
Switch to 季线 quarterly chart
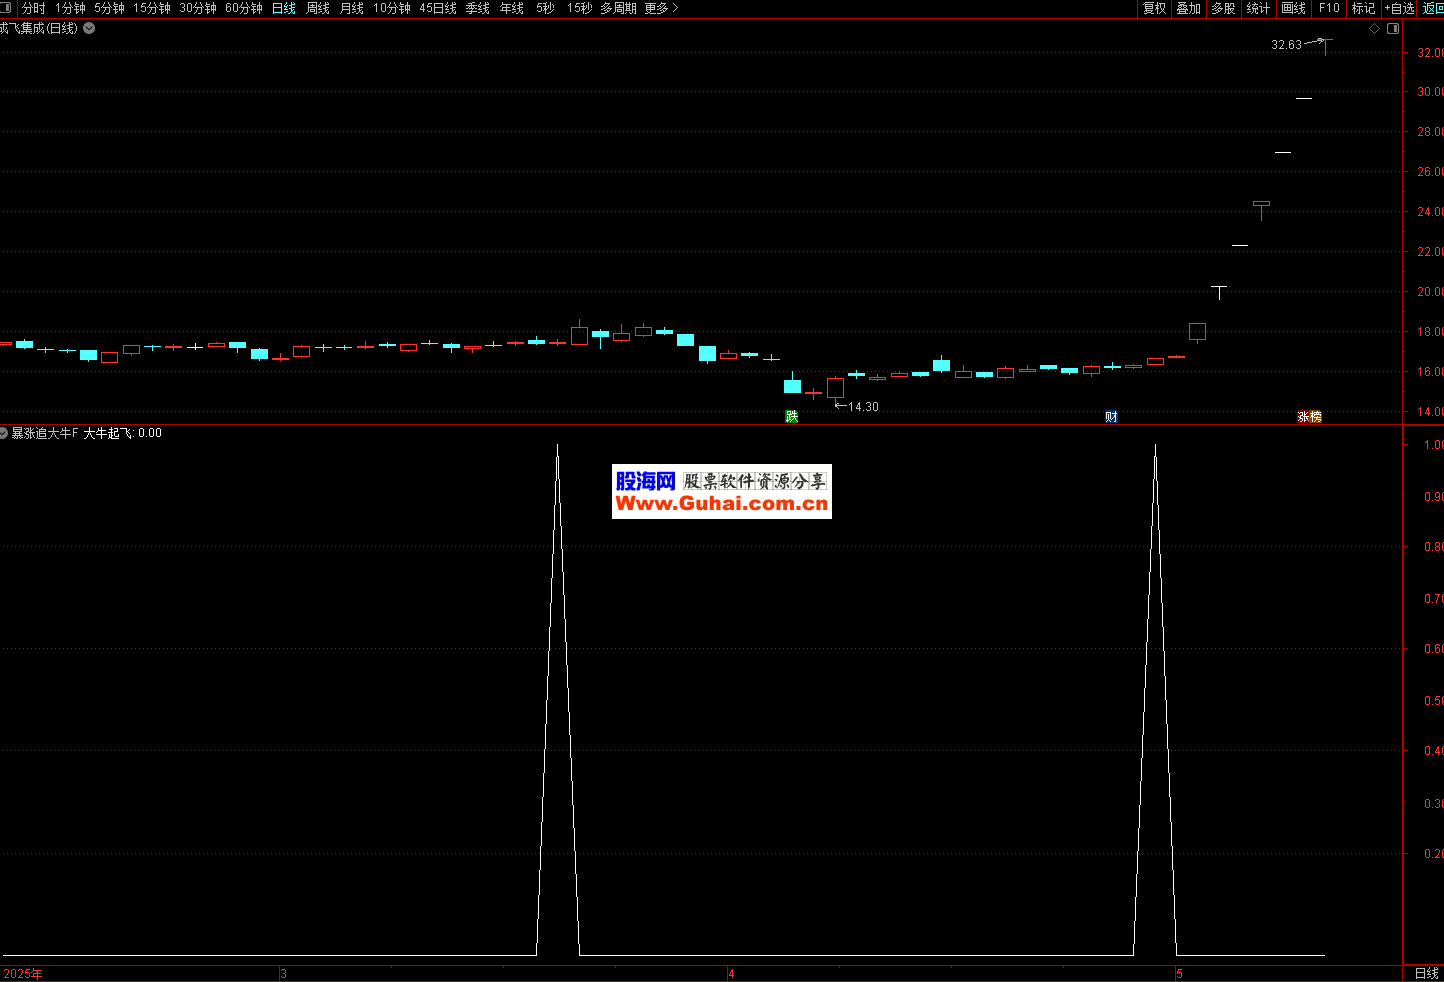point(478,8)
